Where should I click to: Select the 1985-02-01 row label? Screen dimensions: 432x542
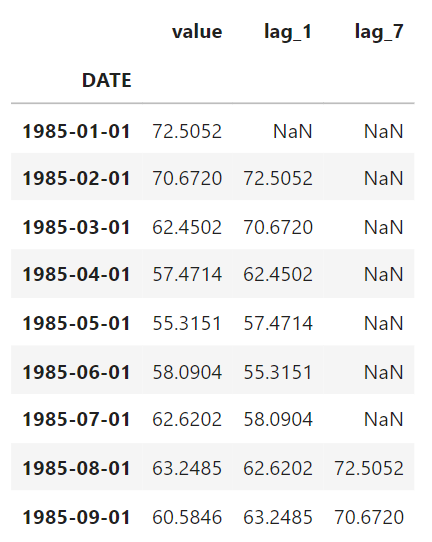point(76,178)
